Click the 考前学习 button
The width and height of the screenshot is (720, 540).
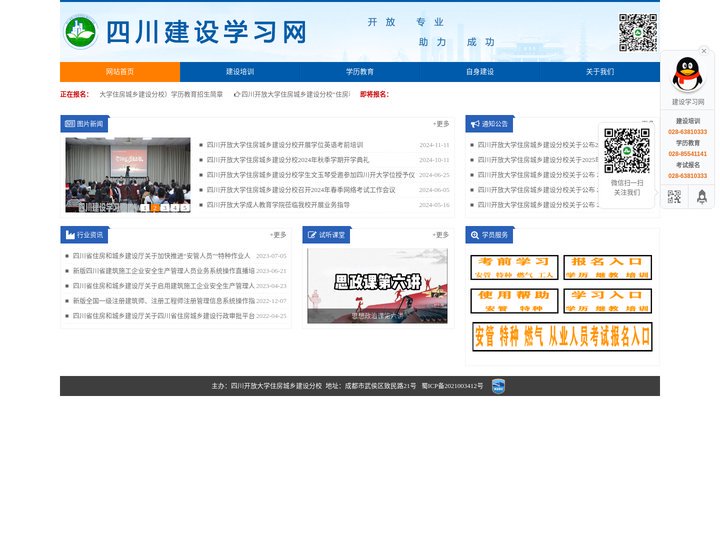[x=514, y=267]
